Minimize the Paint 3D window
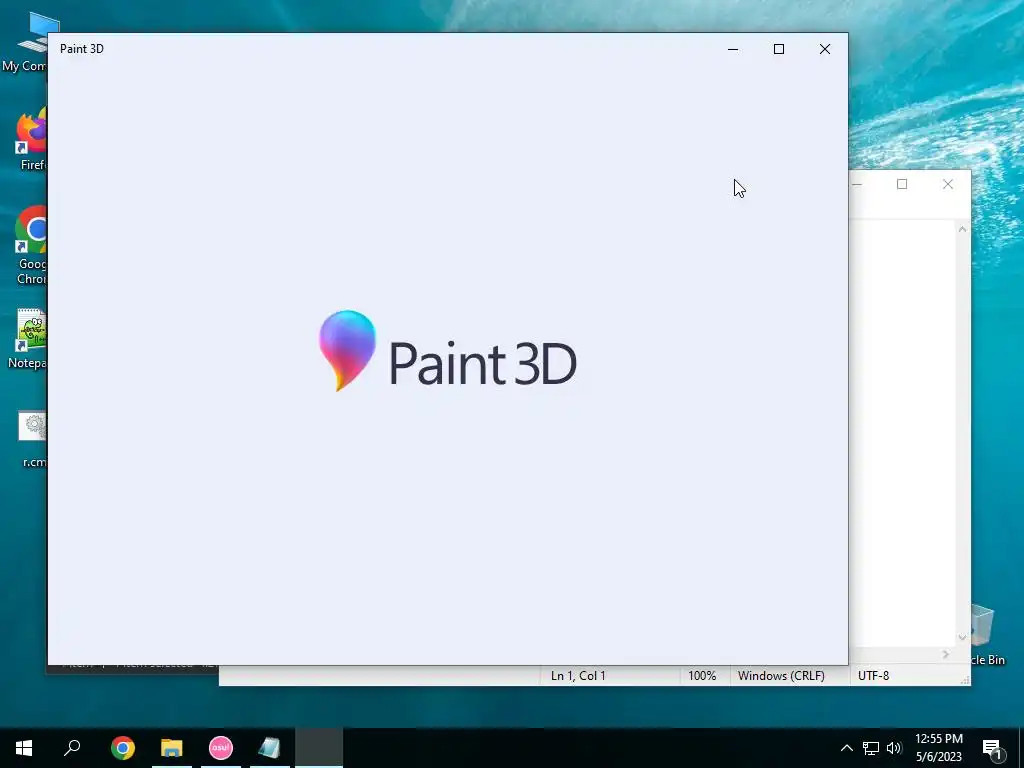Screen dimensions: 1024x768 point(733,49)
